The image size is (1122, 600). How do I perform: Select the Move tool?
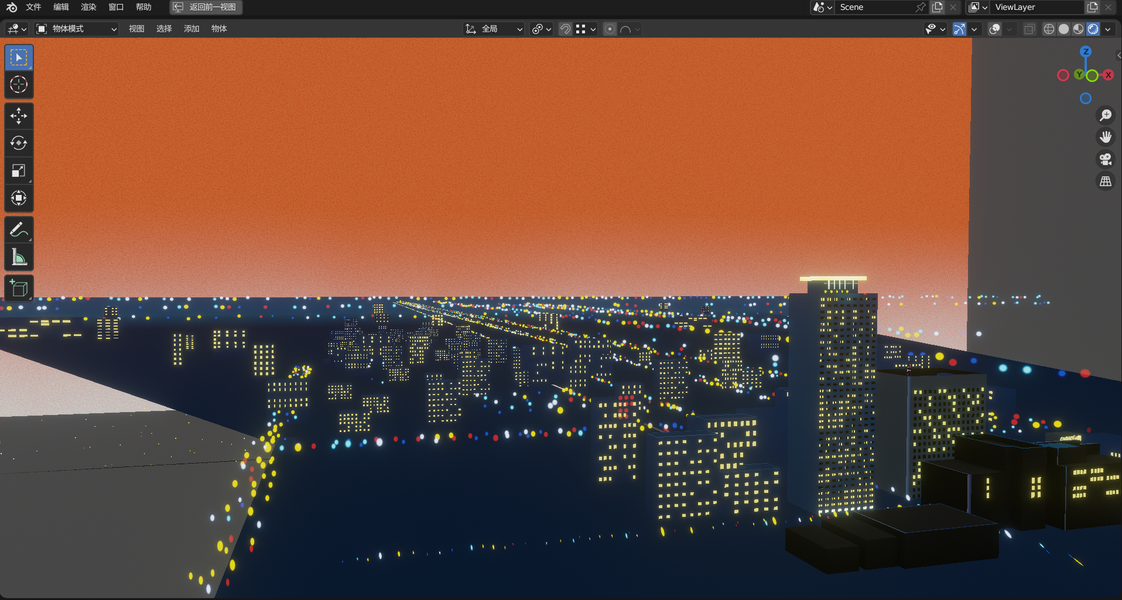coord(19,116)
